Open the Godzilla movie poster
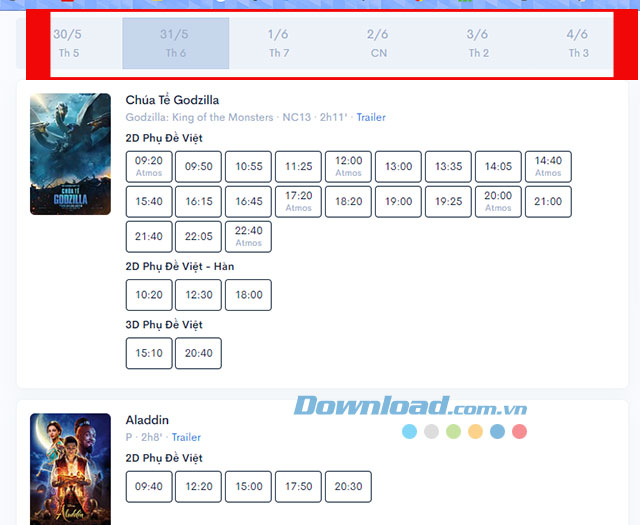Image resolution: width=640 pixels, height=525 pixels. [x=70, y=154]
